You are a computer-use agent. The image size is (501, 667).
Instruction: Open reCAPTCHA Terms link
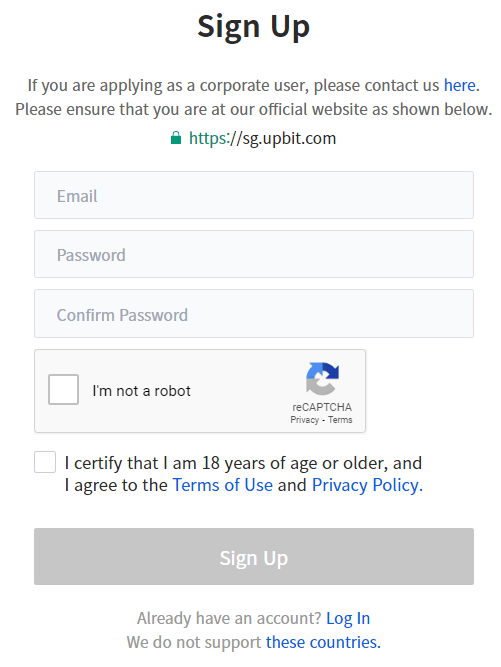(x=340, y=420)
